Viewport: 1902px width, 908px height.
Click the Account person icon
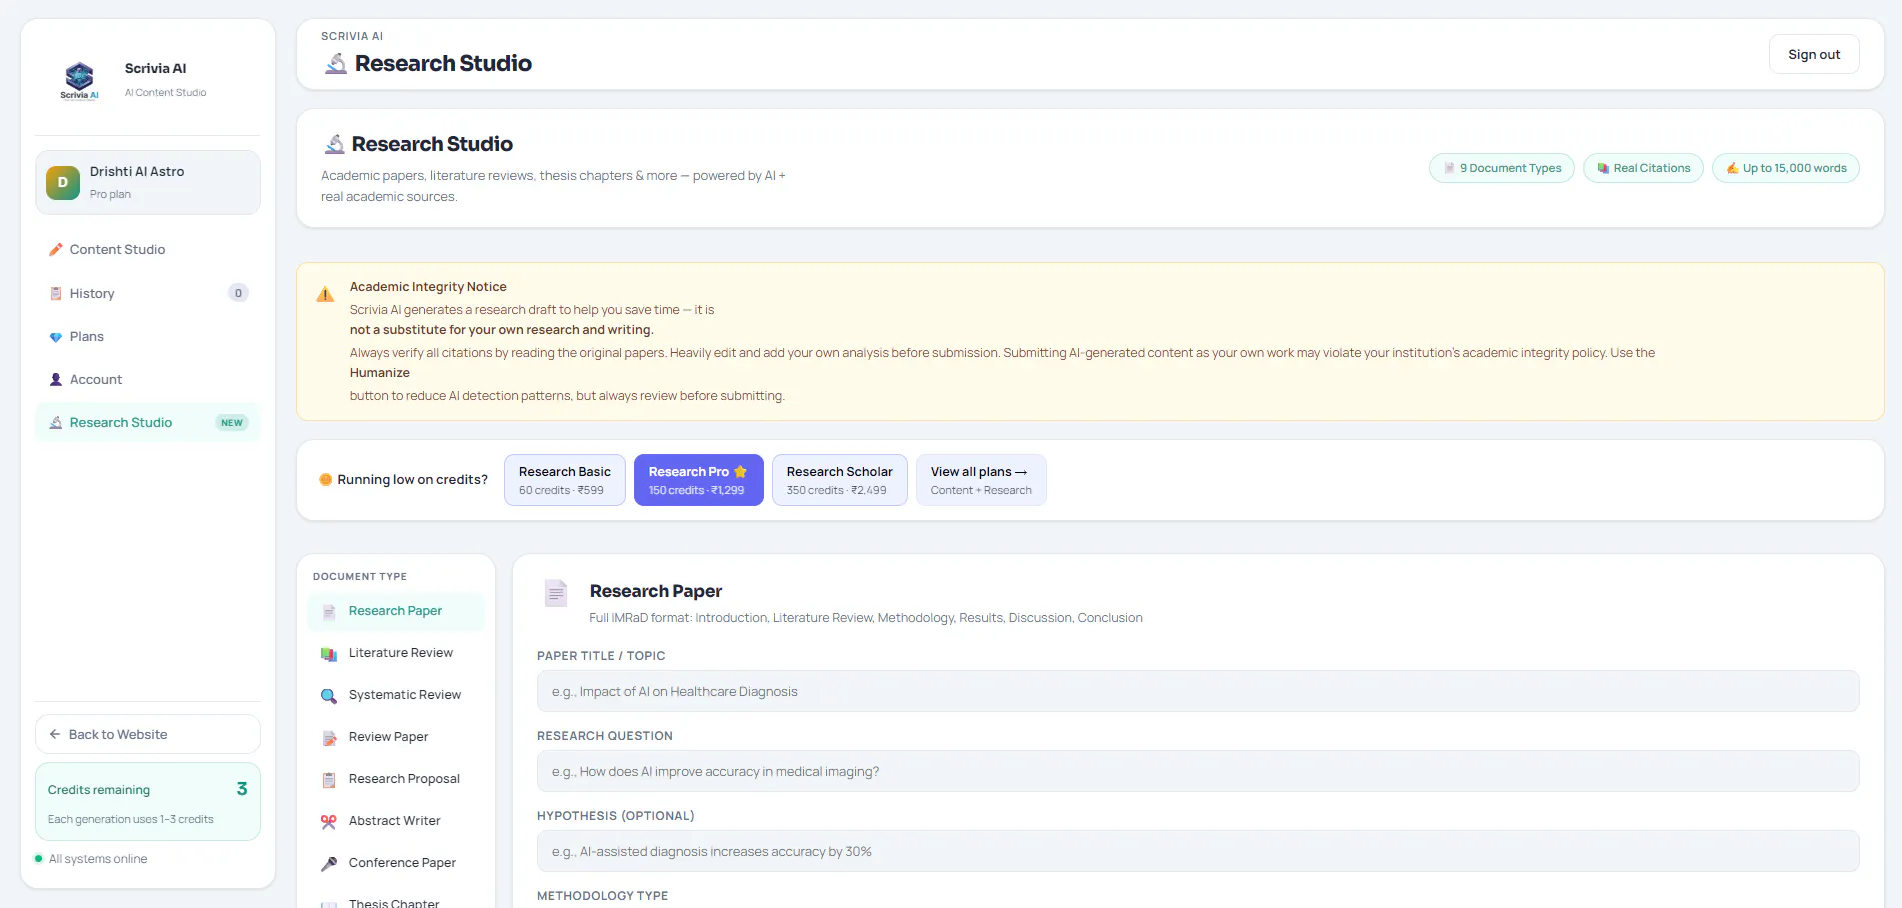pos(56,380)
